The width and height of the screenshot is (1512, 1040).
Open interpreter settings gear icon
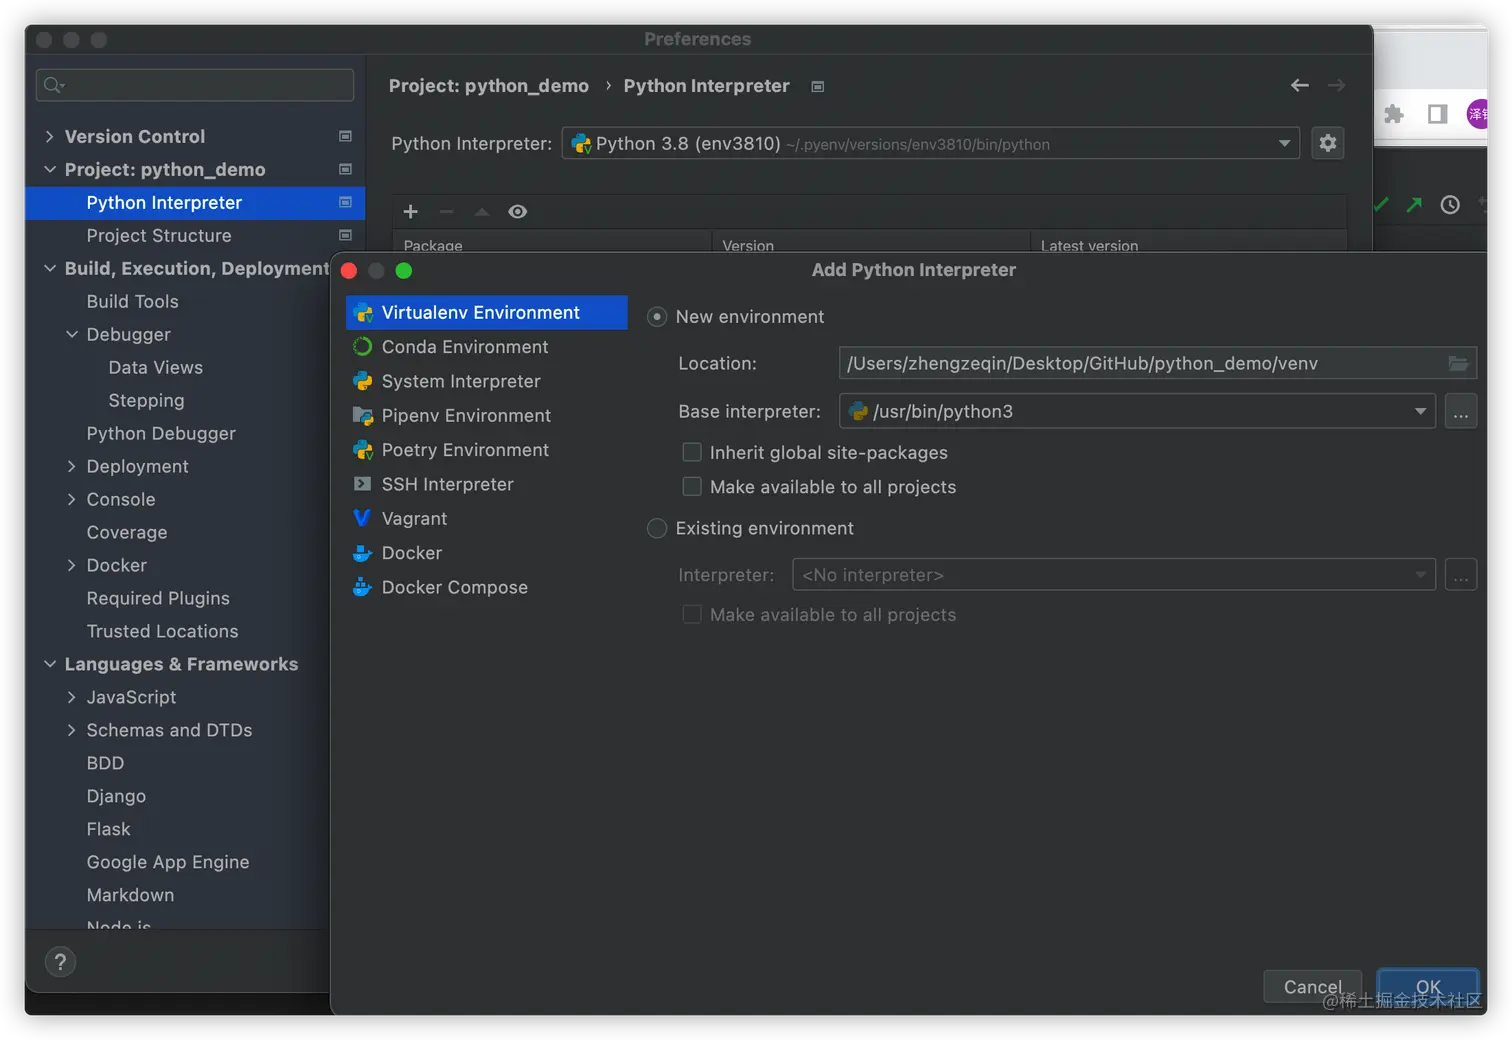[1328, 143]
